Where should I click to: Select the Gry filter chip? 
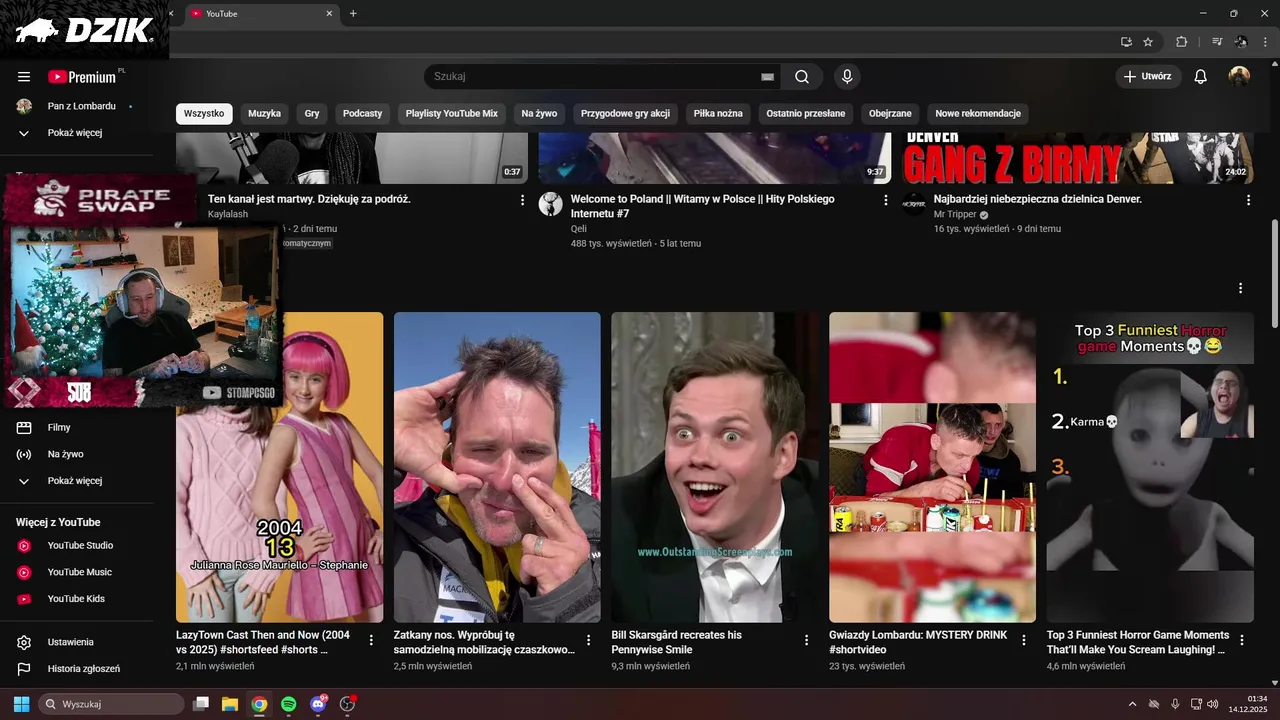[x=312, y=113]
